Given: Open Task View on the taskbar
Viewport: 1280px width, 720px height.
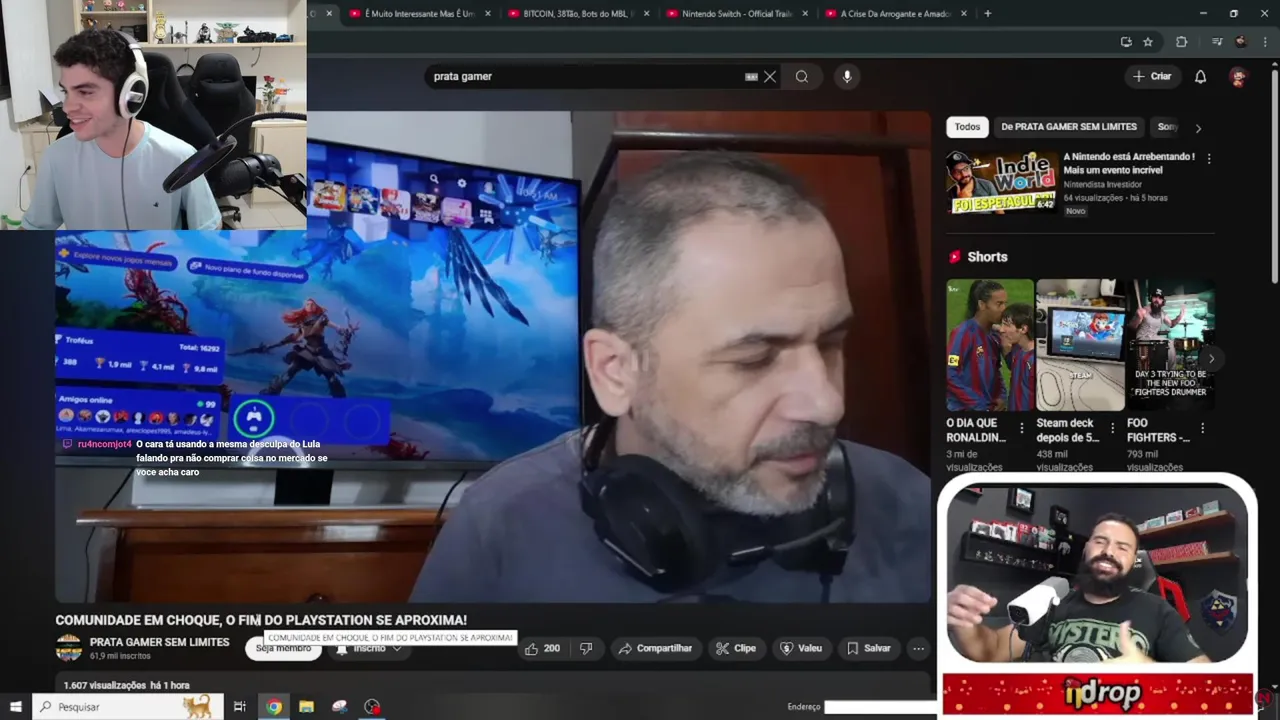Looking at the screenshot, I should pos(240,707).
